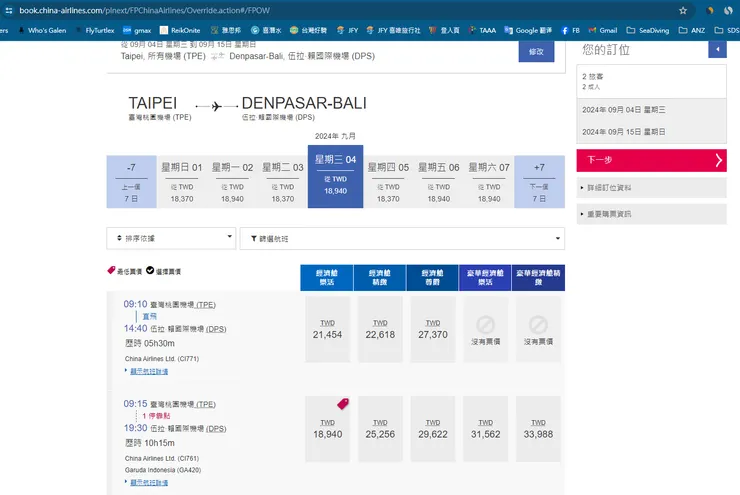The width and height of the screenshot is (740, 495).
Task: Click the 05h30m duration text
Action: tap(160, 343)
